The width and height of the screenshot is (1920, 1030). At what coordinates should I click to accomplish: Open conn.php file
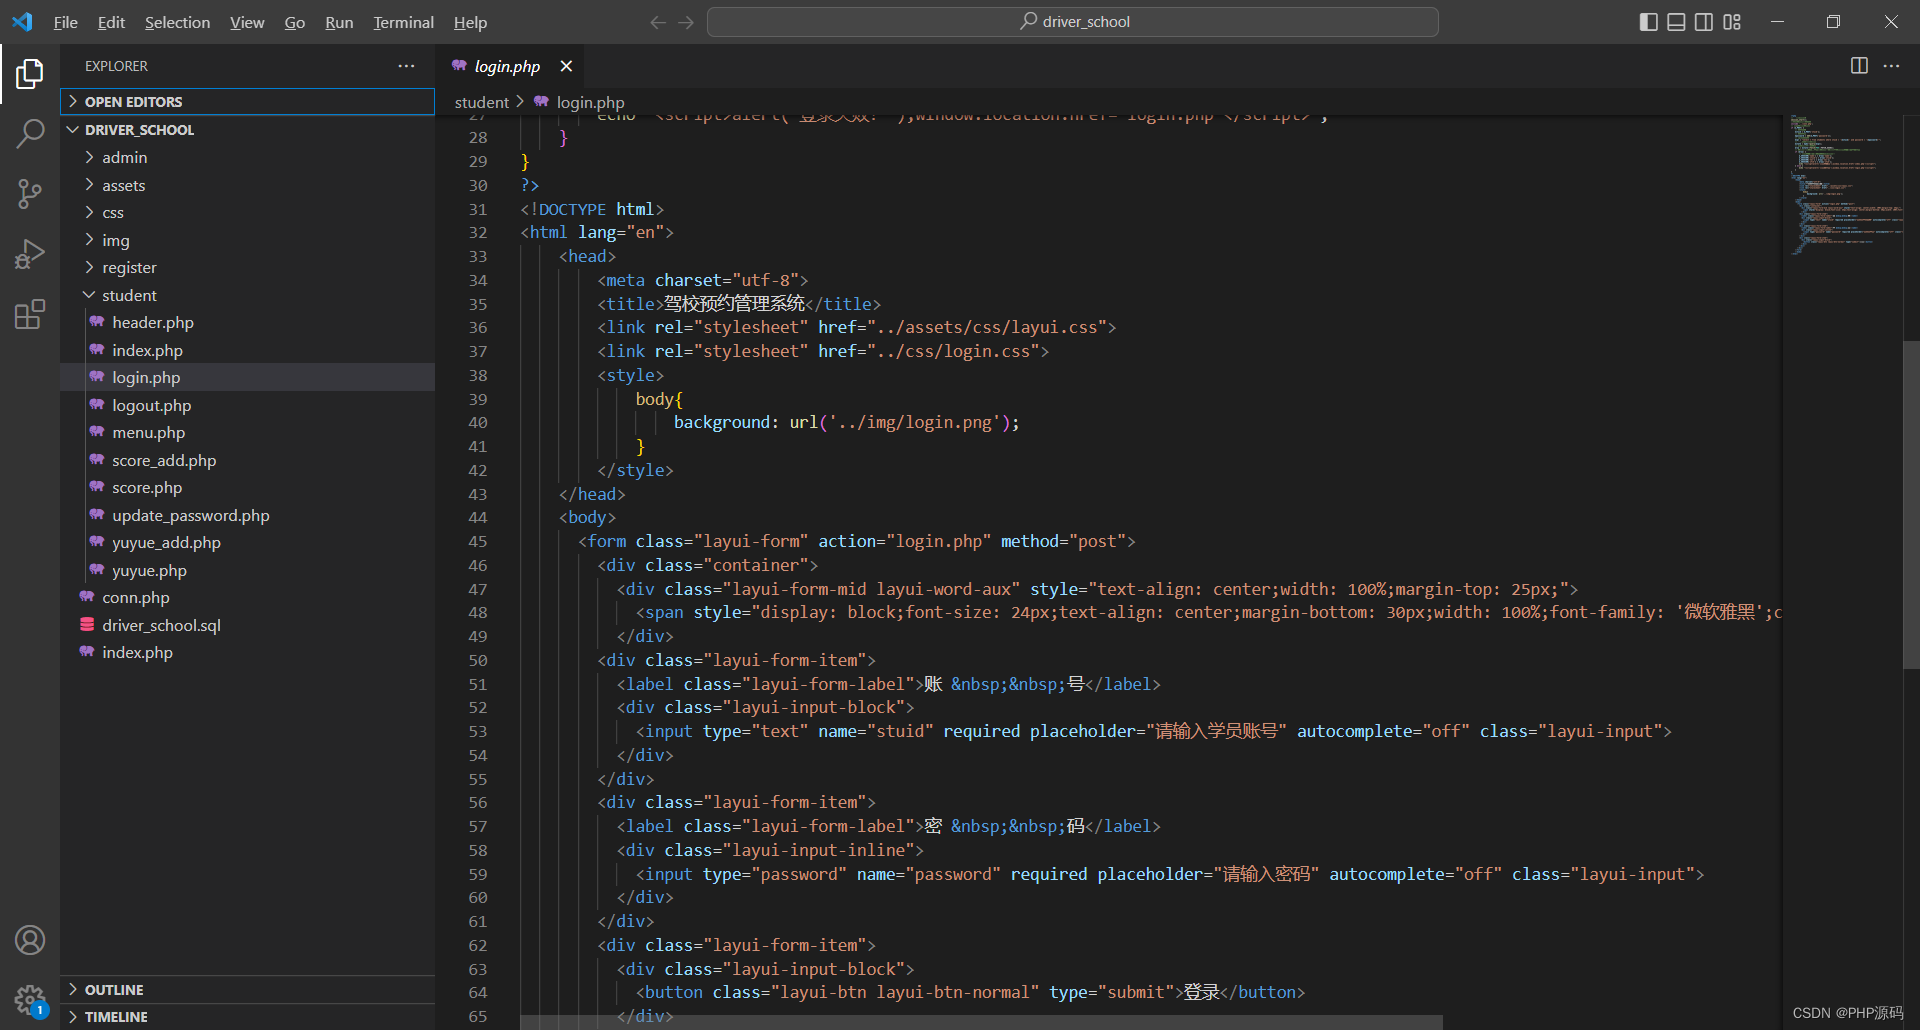click(x=247, y=597)
